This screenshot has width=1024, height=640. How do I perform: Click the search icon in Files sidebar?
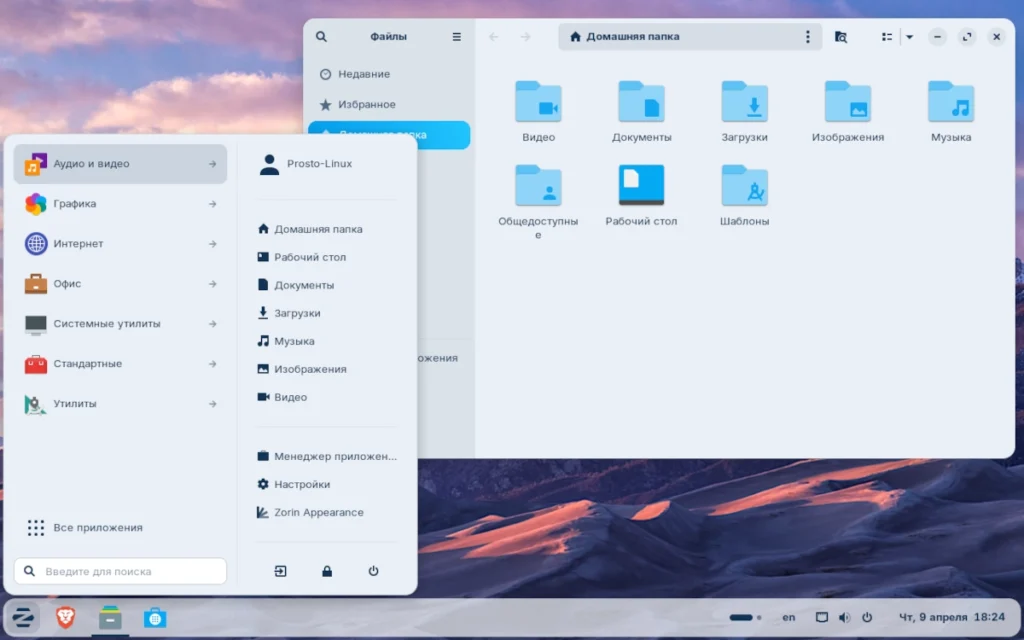[321, 37]
